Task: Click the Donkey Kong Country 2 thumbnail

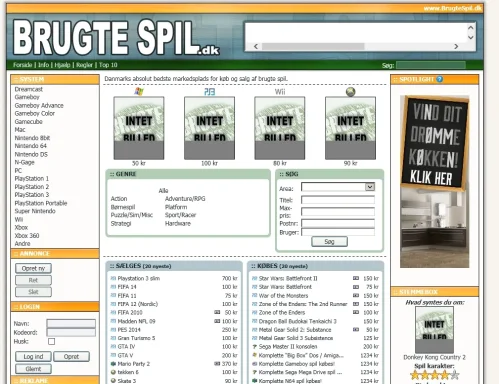Action: tap(434, 329)
